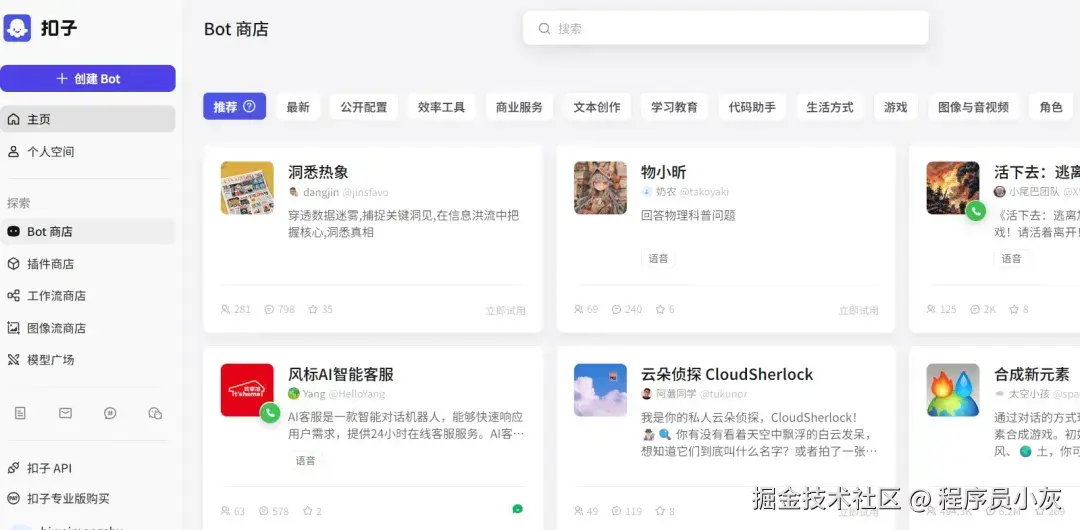
Task: Open the WeChat icon in sidebar
Action: (155, 413)
